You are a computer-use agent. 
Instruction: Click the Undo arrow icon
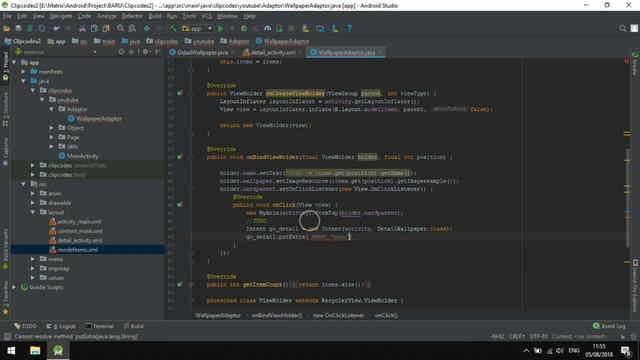click(x=56, y=29)
